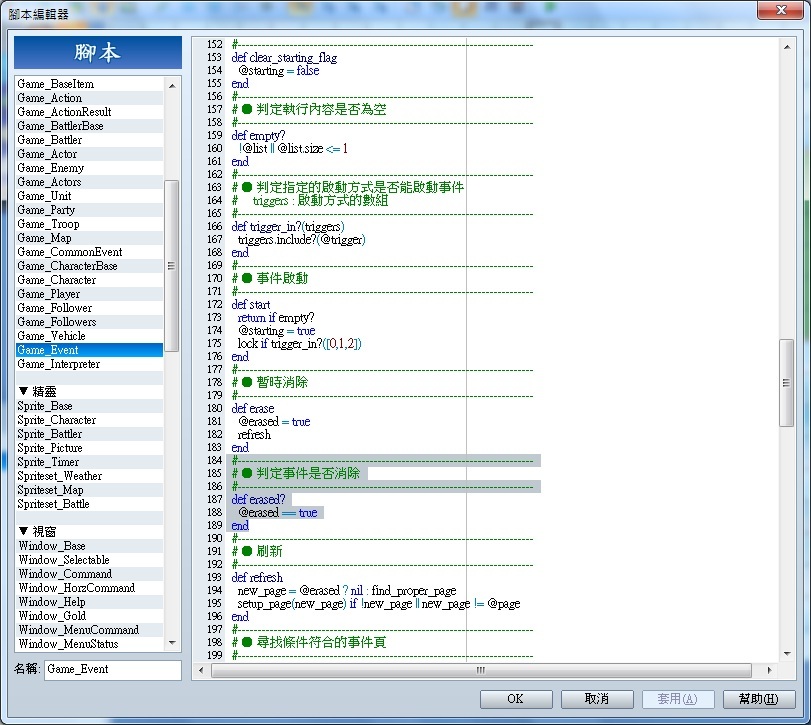811x725 pixels.
Task: Open the Window_HorzCommand script
Action: coord(89,587)
